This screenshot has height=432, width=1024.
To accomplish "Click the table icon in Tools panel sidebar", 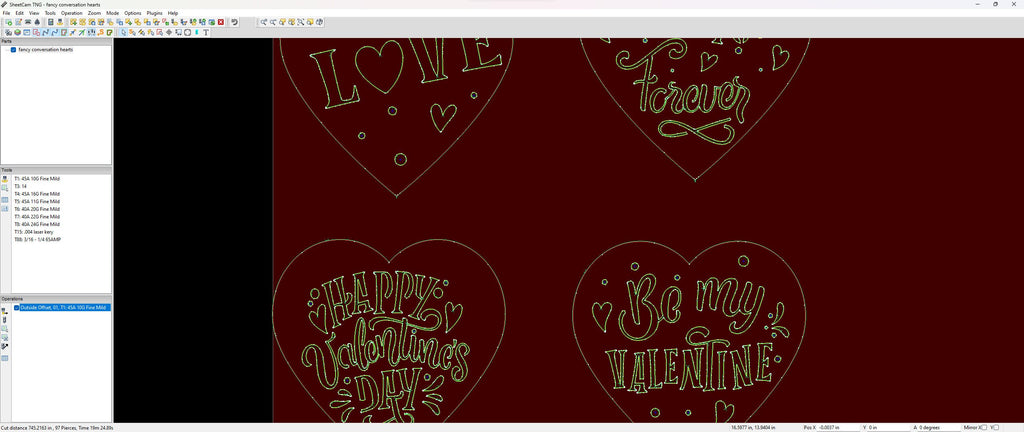I will click(5, 200).
